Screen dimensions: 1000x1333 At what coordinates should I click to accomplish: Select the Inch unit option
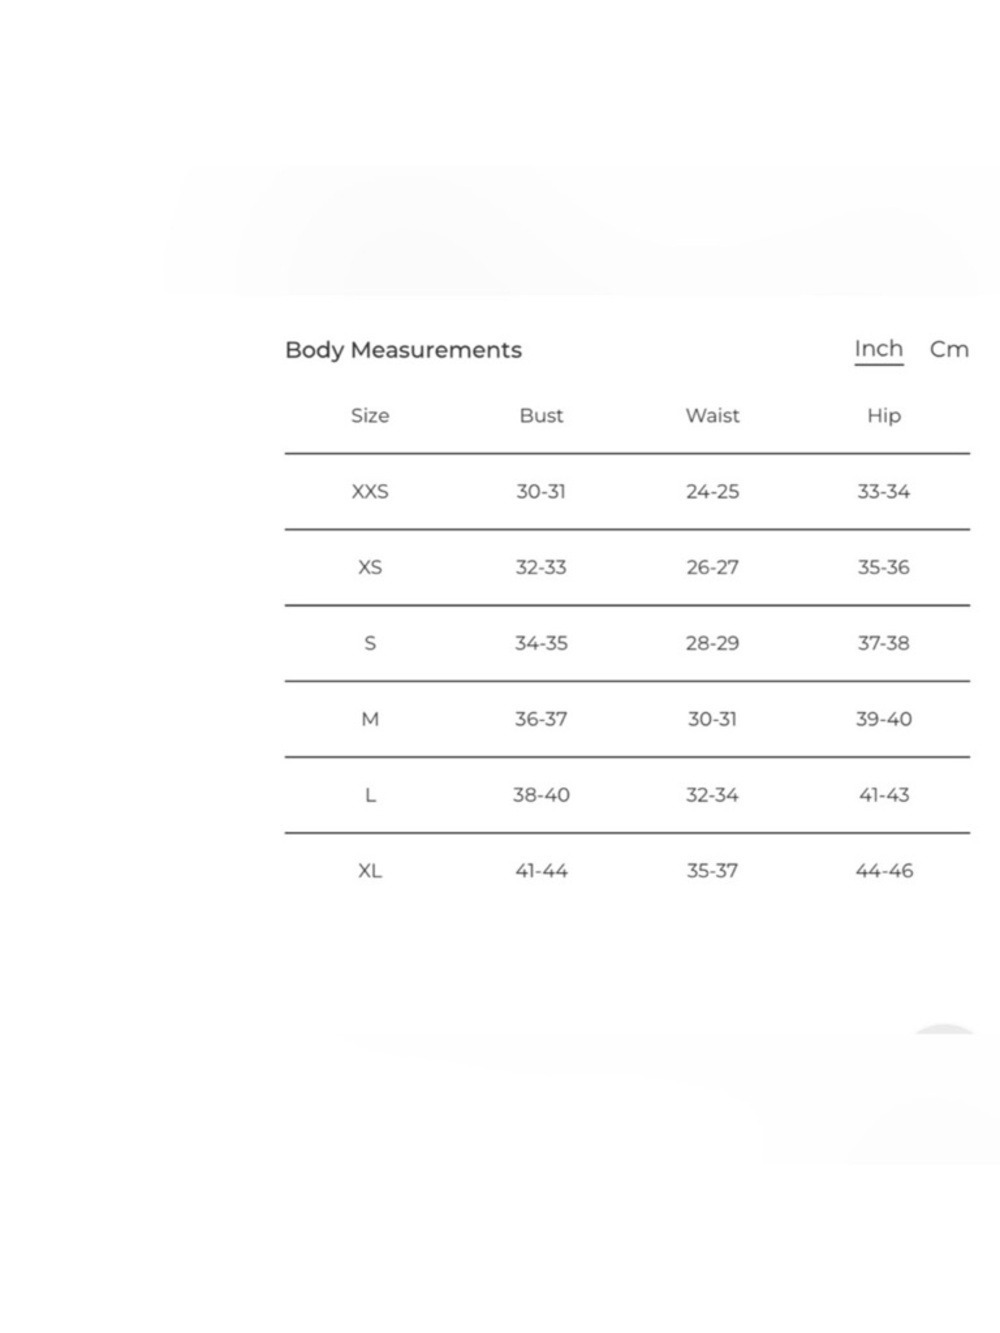(879, 349)
